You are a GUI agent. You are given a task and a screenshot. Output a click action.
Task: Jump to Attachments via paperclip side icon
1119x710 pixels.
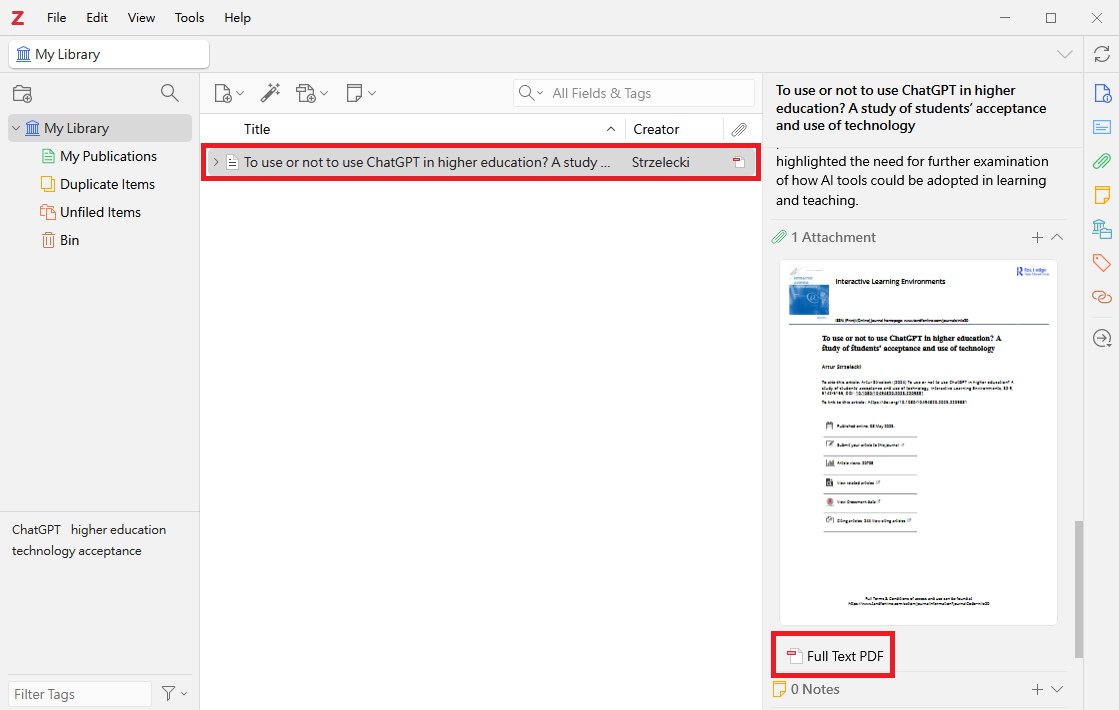pos(1101,161)
